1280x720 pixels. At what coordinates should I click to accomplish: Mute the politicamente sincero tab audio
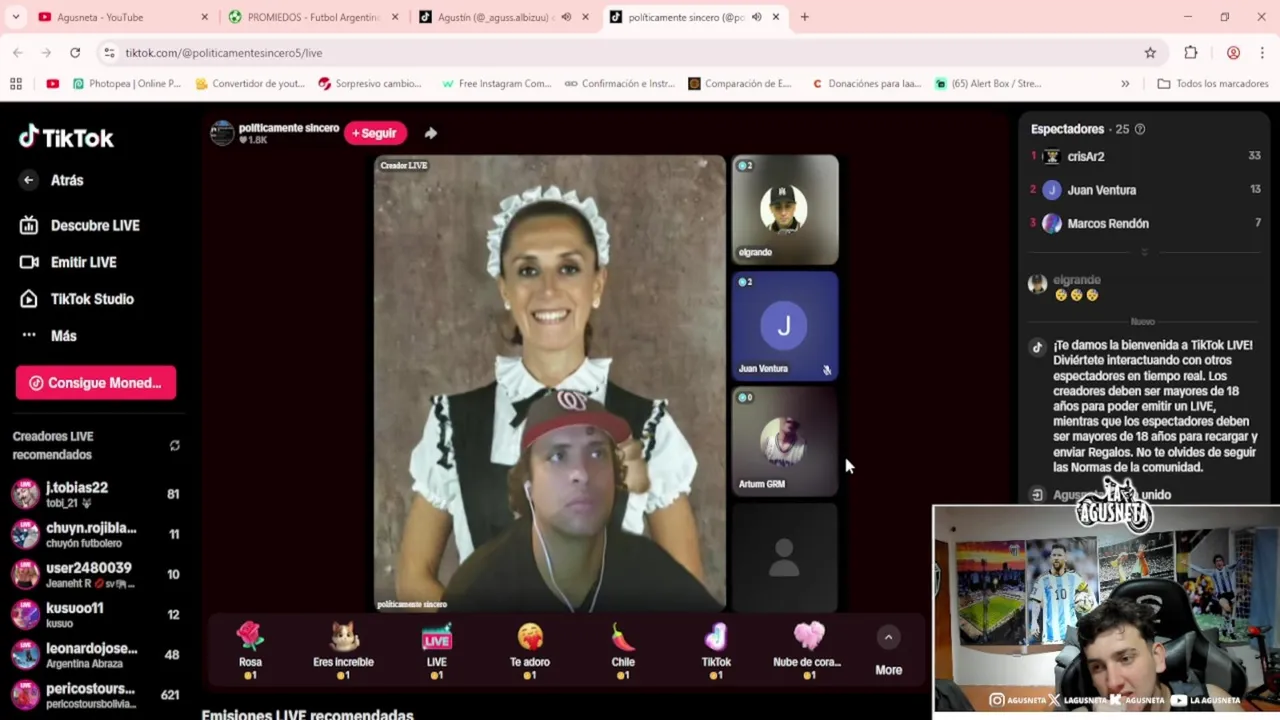(x=756, y=17)
